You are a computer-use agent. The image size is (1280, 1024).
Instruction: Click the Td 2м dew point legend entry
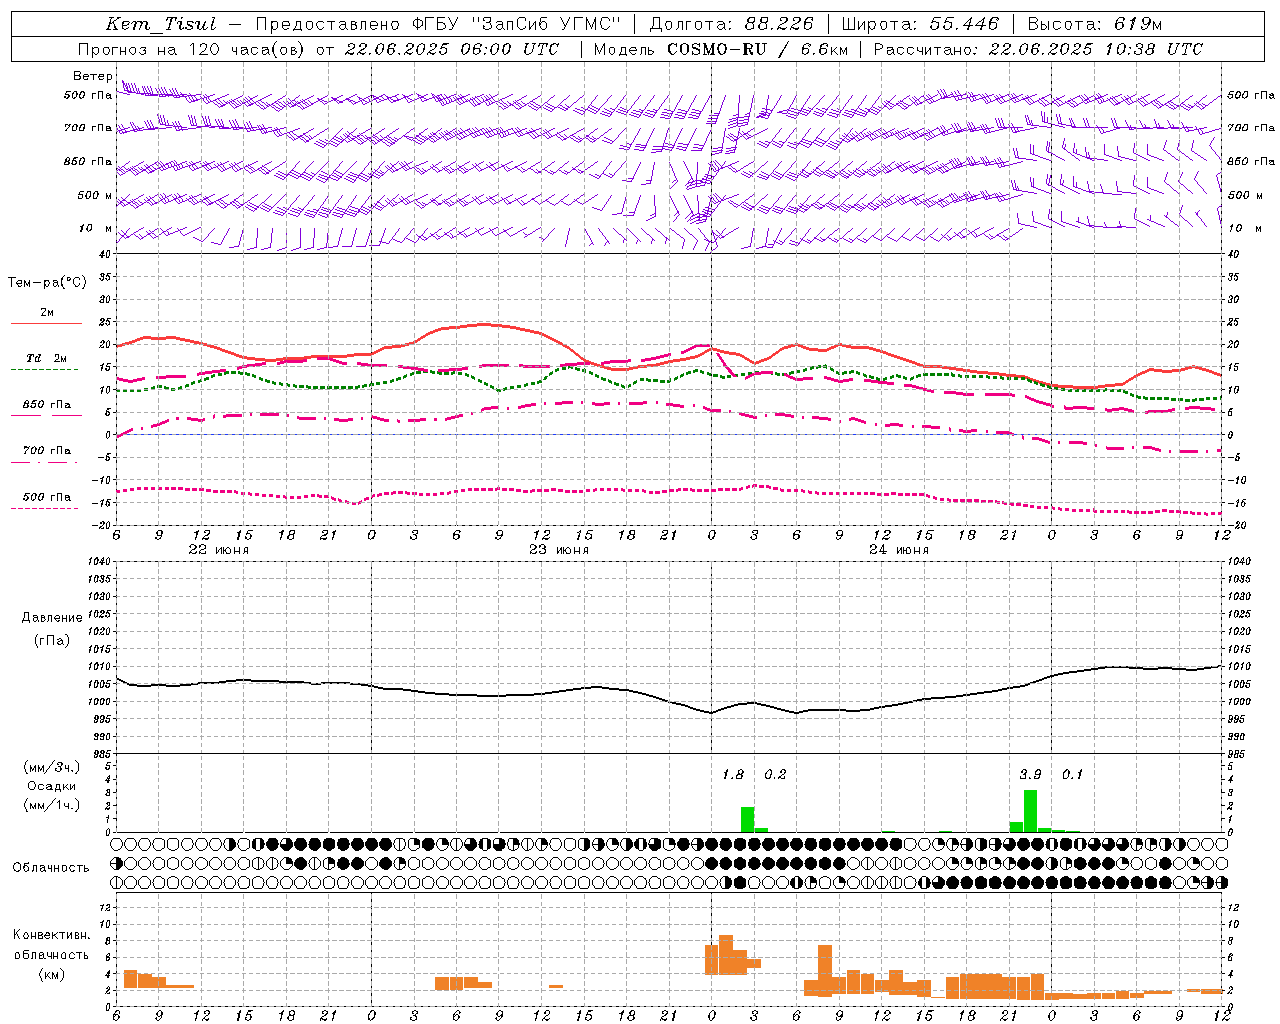tap(46, 358)
